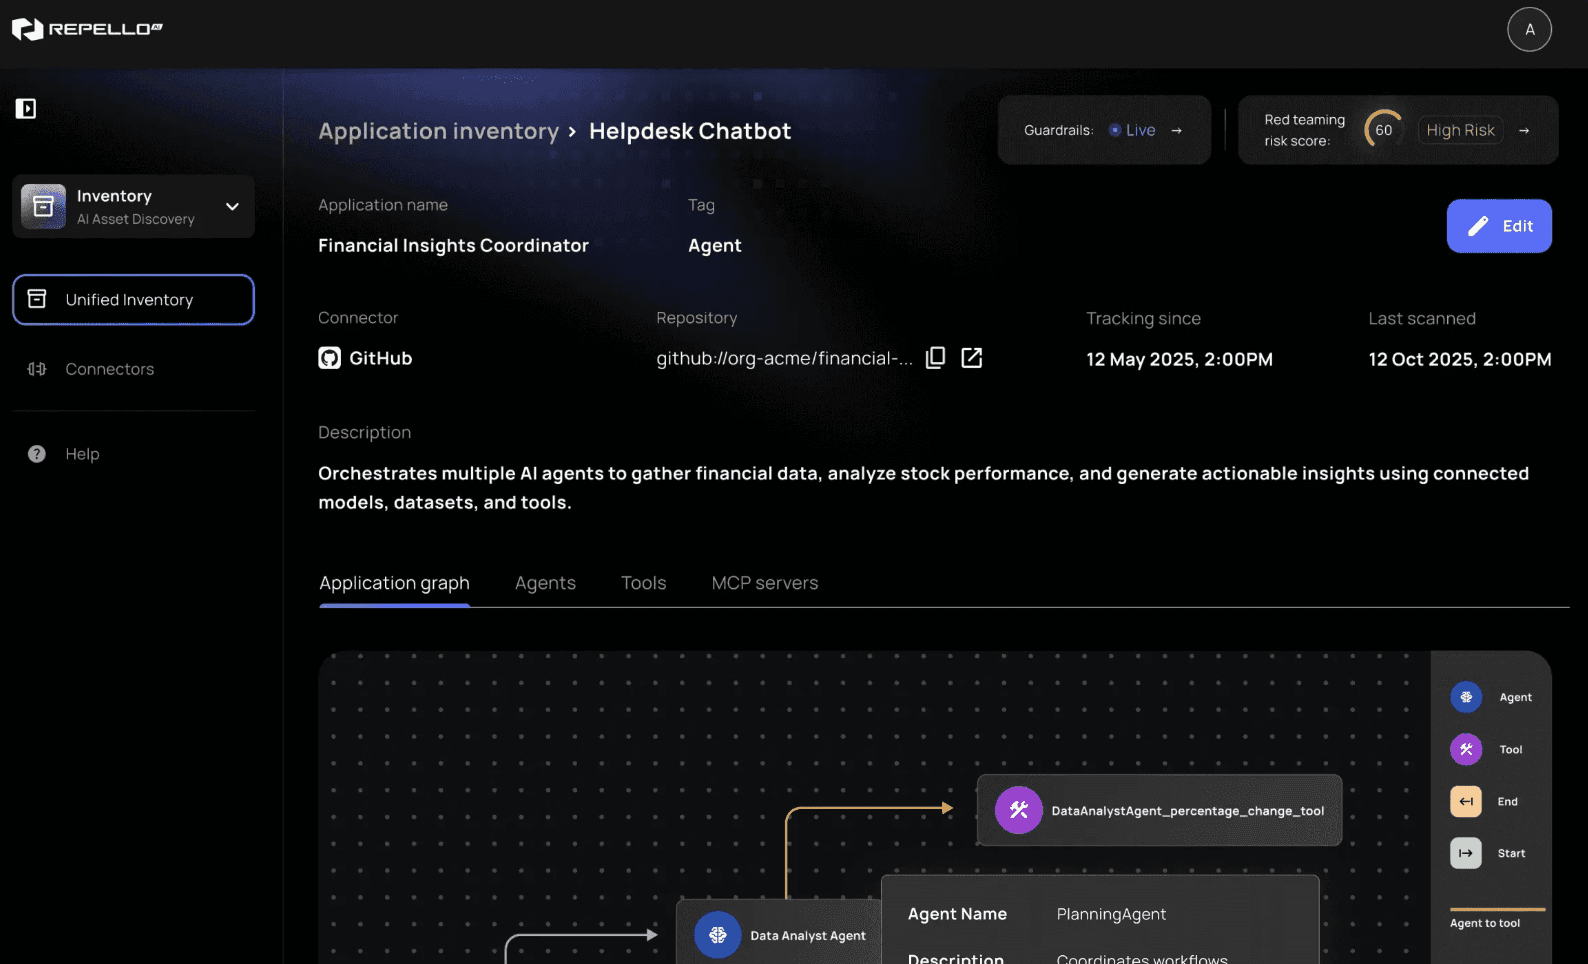Click the PlanningAgent name value
The width and height of the screenshot is (1588, 964).
coord(1111,914)
